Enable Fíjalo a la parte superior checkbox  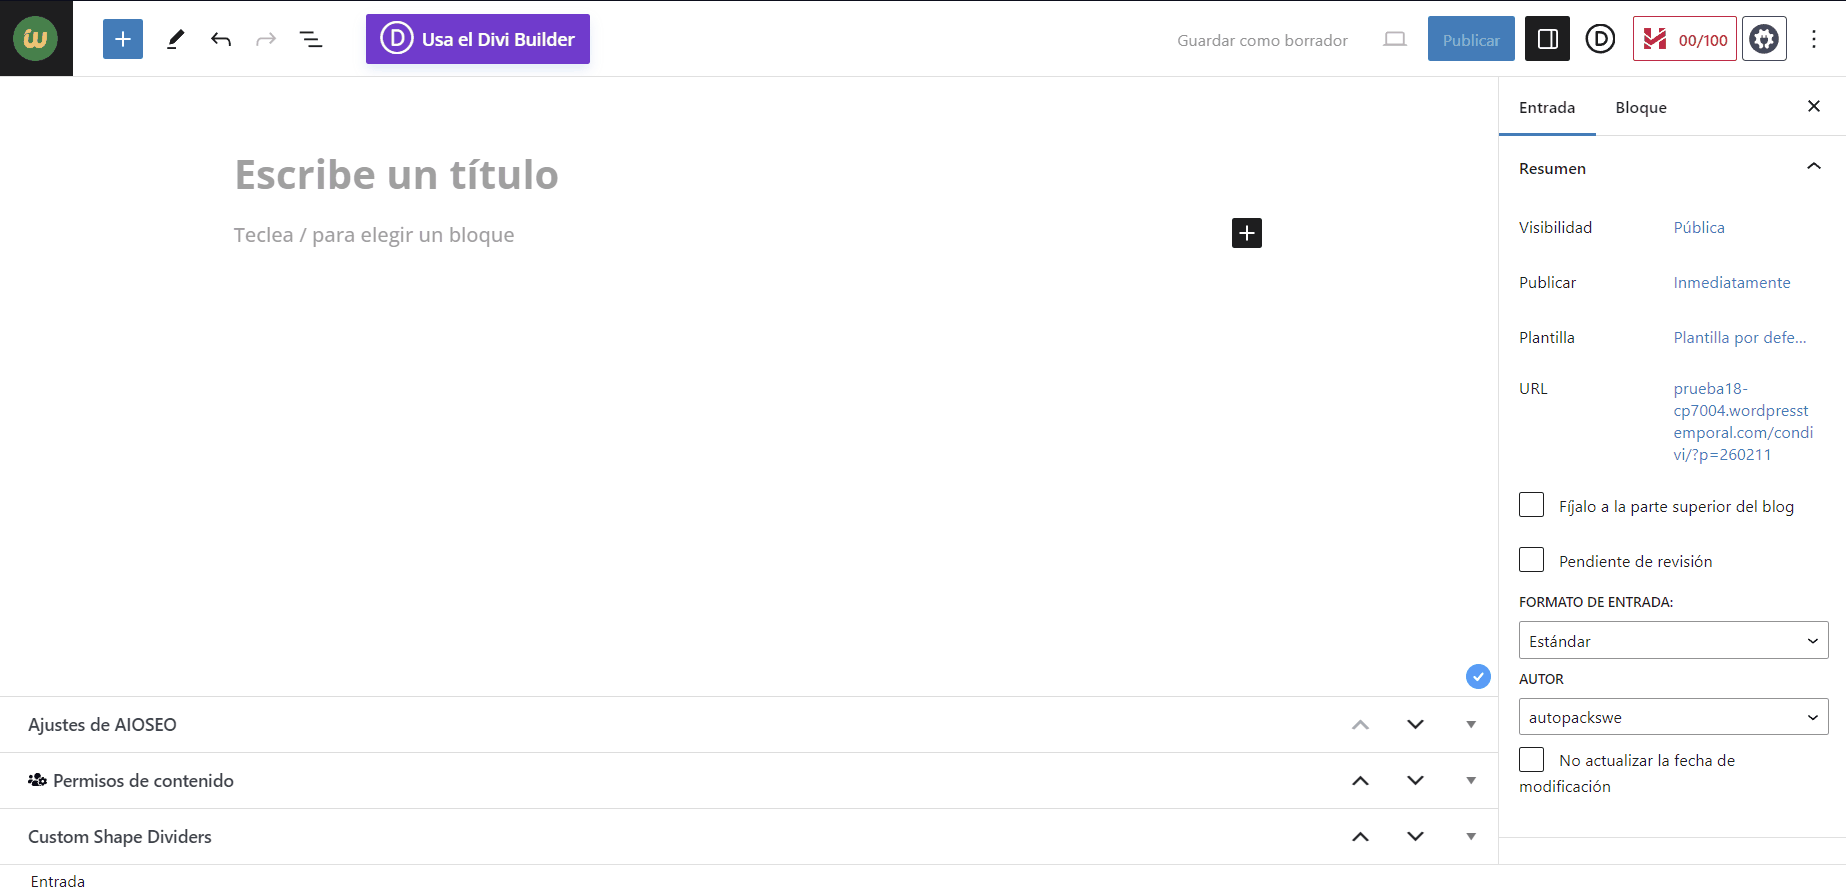coord(1531,505)
